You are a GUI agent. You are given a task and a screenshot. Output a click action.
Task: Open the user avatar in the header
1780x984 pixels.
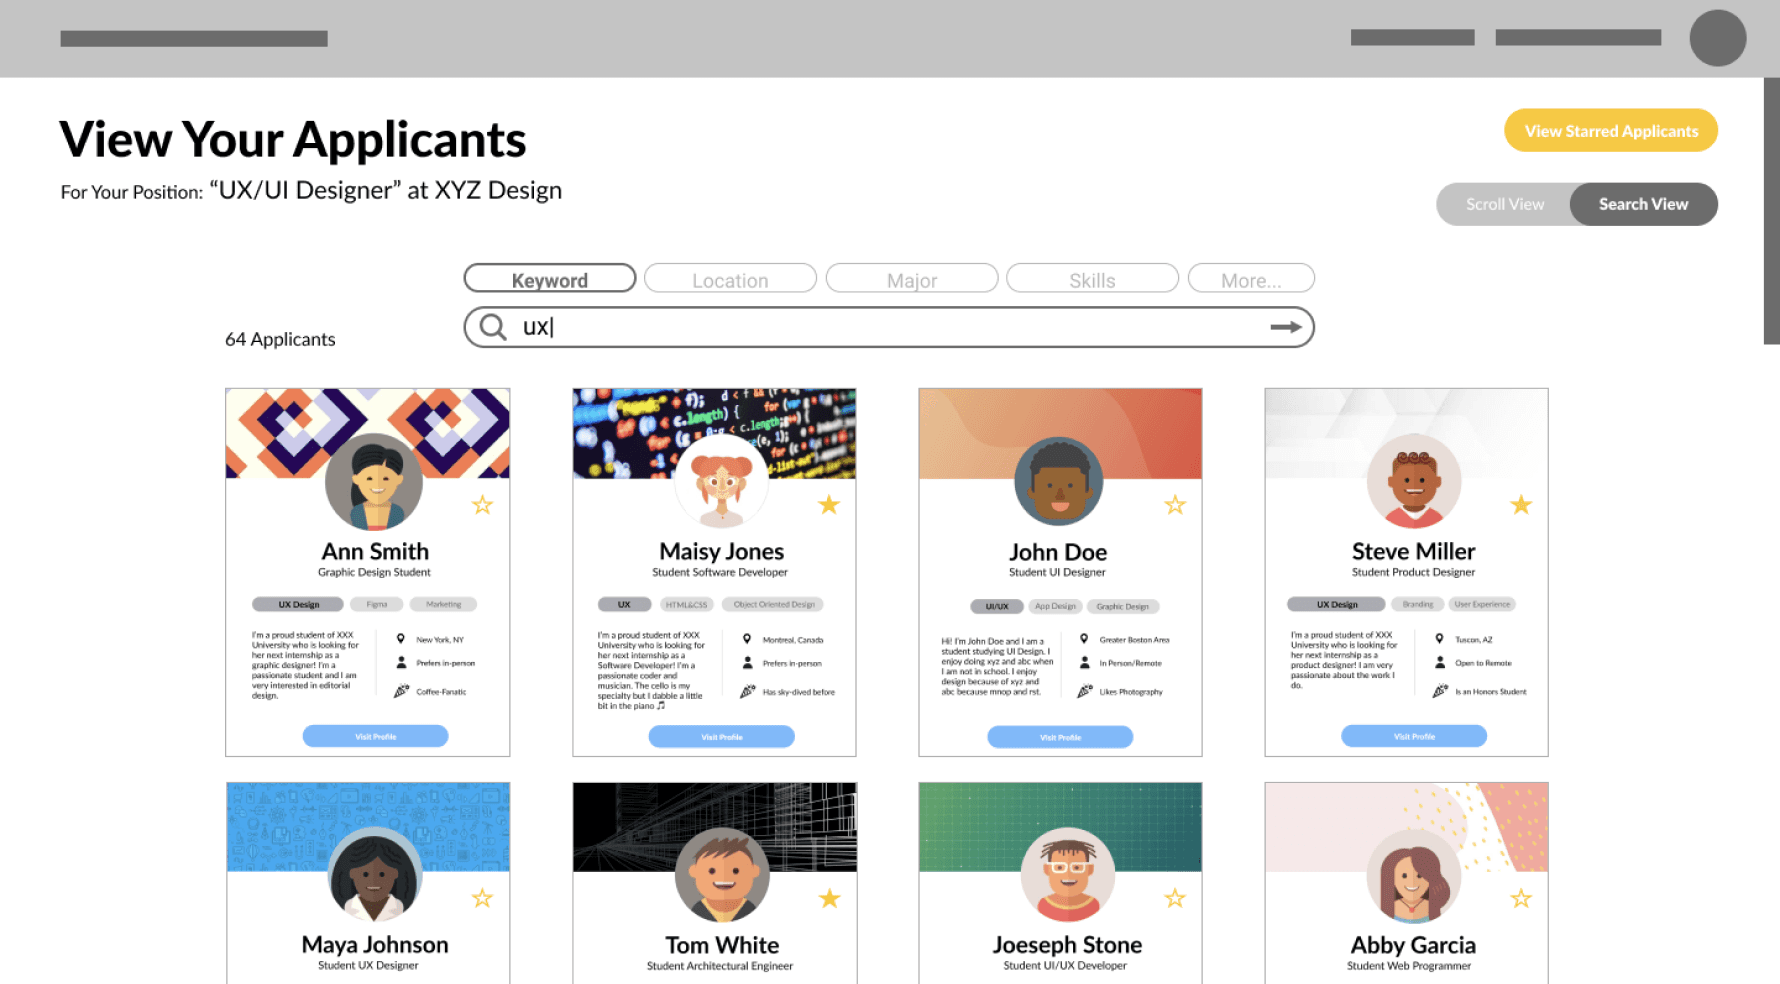click(1717, 38)
